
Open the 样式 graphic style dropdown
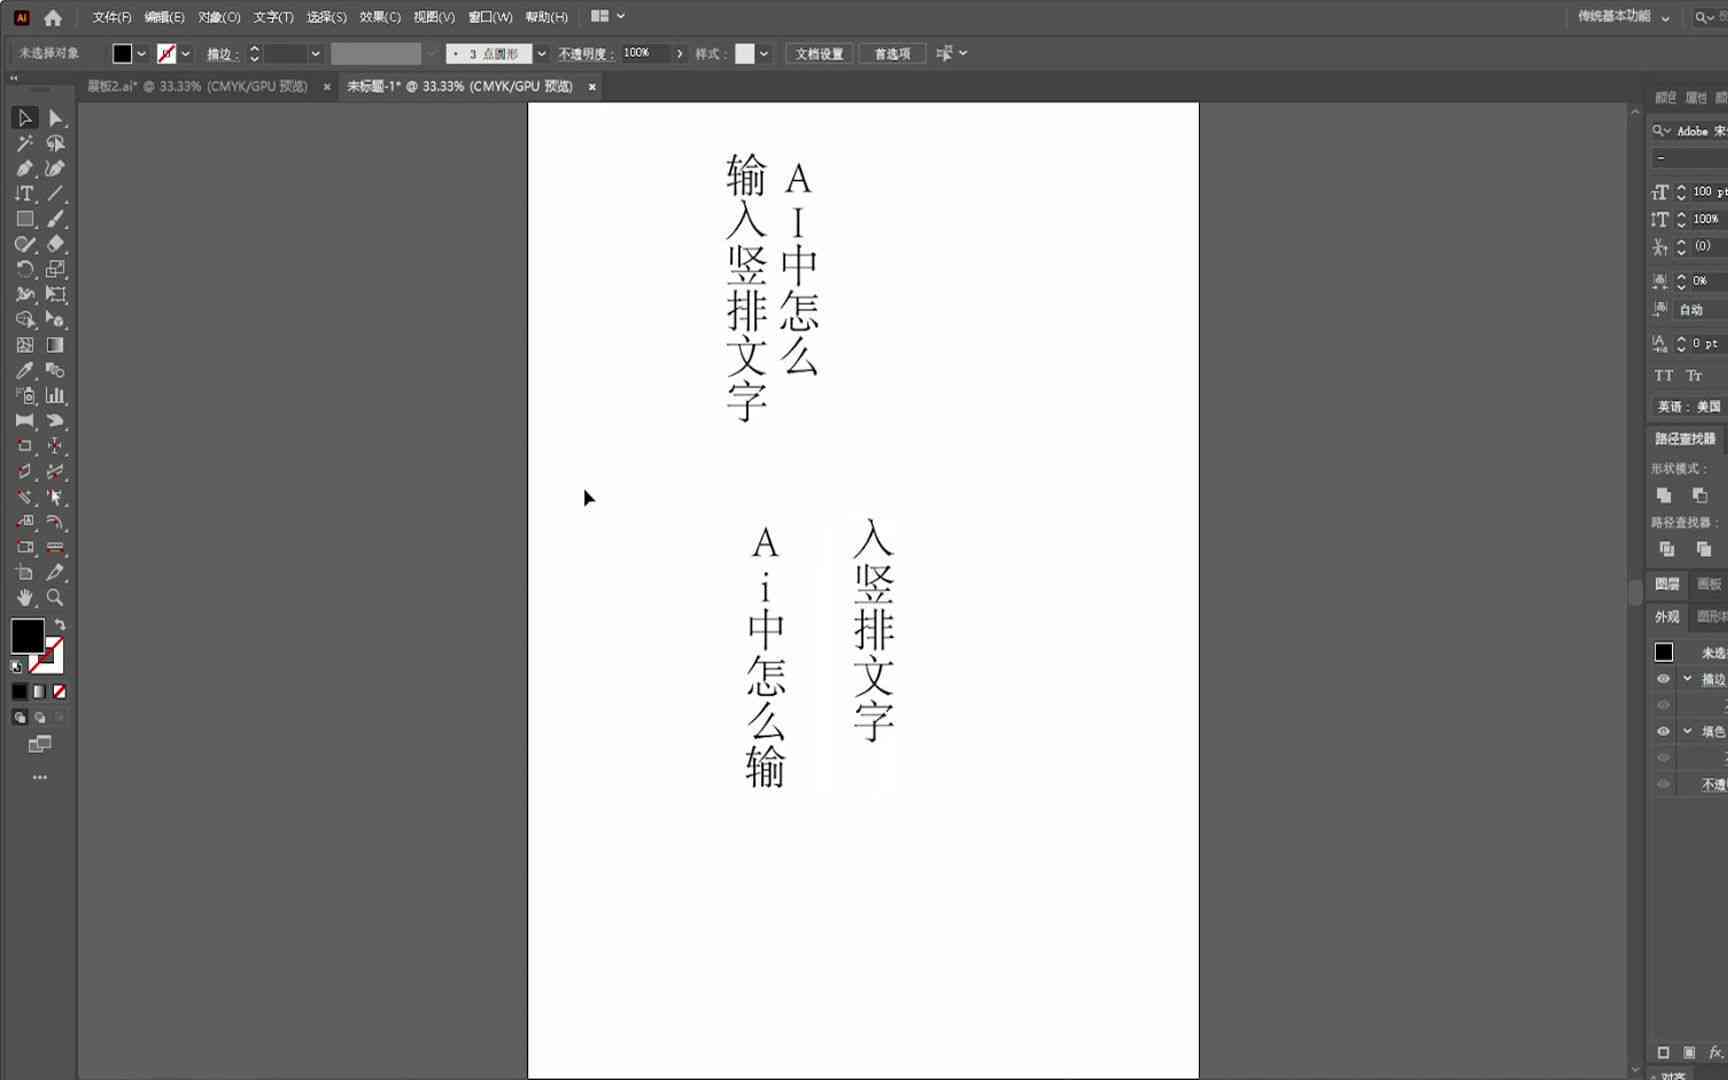point(764,54)
